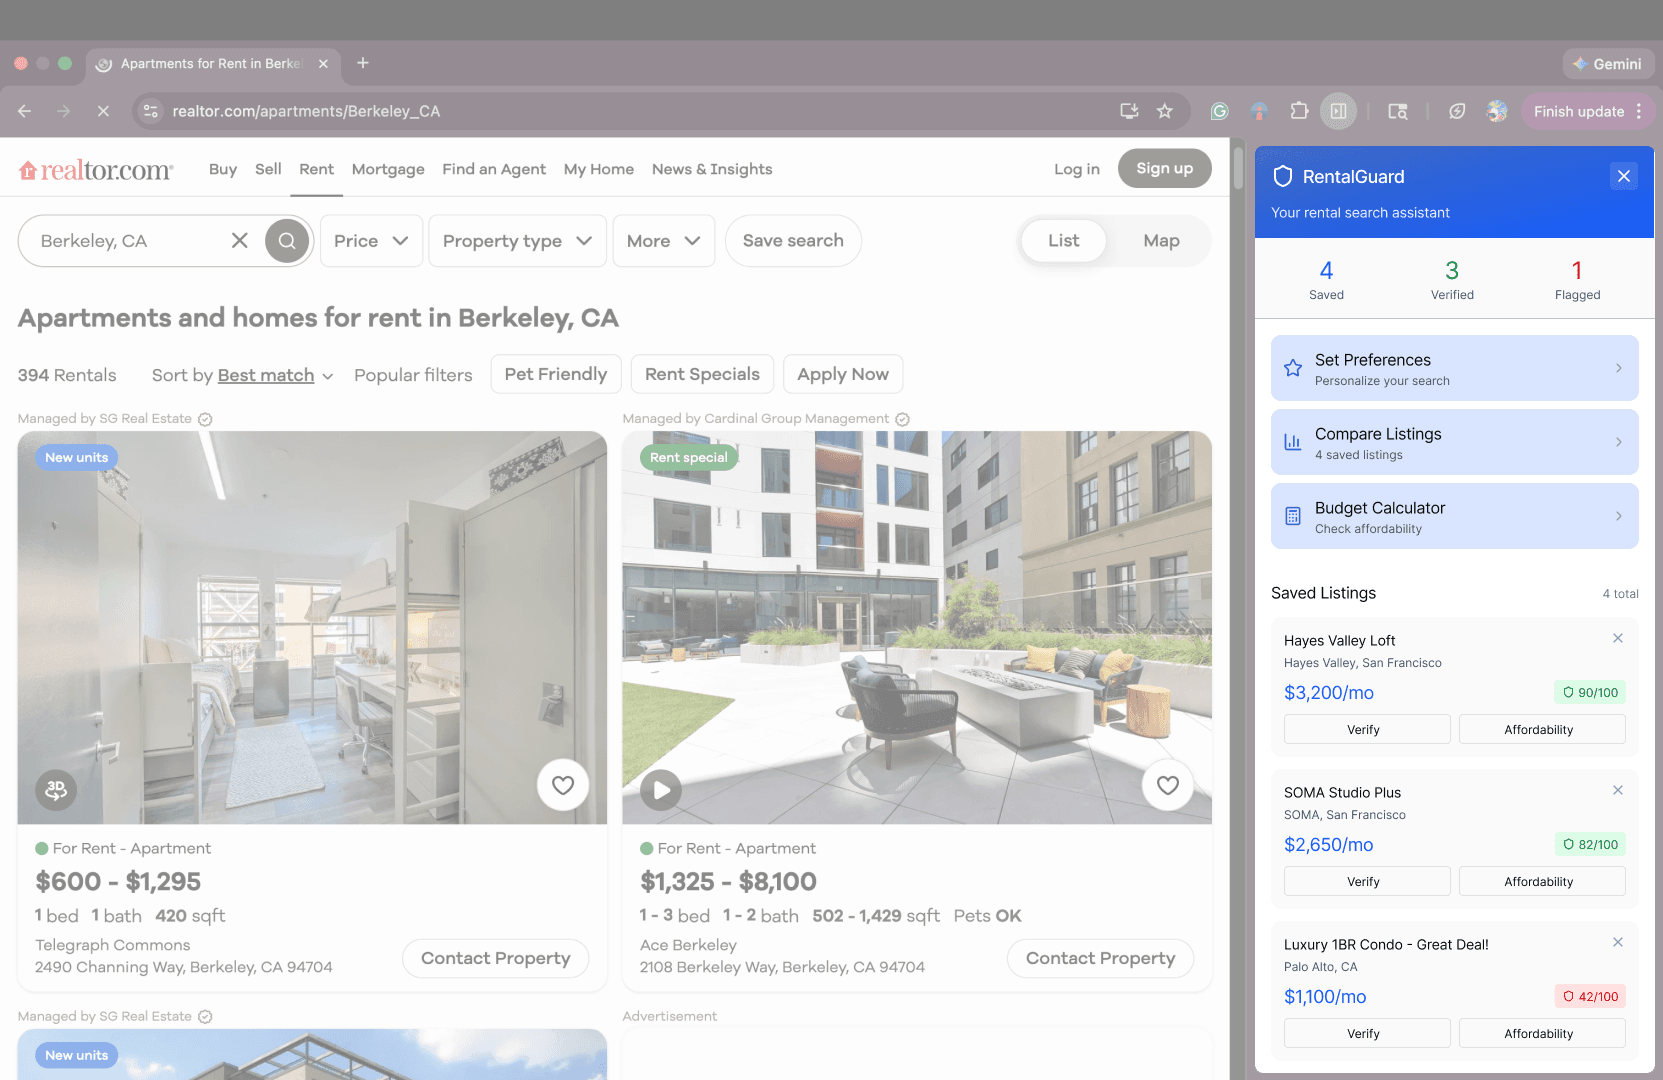Check Affordability for SOMA Studio Plus
This screenshot has width=1663, height=1080.
tap(1542, 881)
